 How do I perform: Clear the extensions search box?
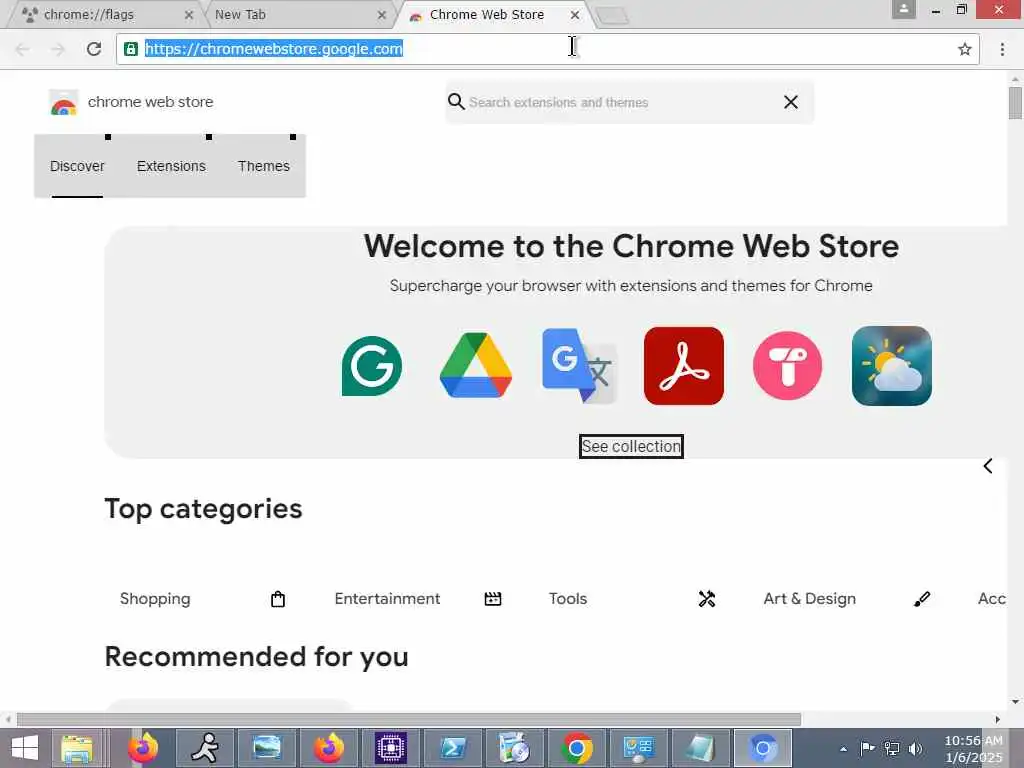point(791,102)
